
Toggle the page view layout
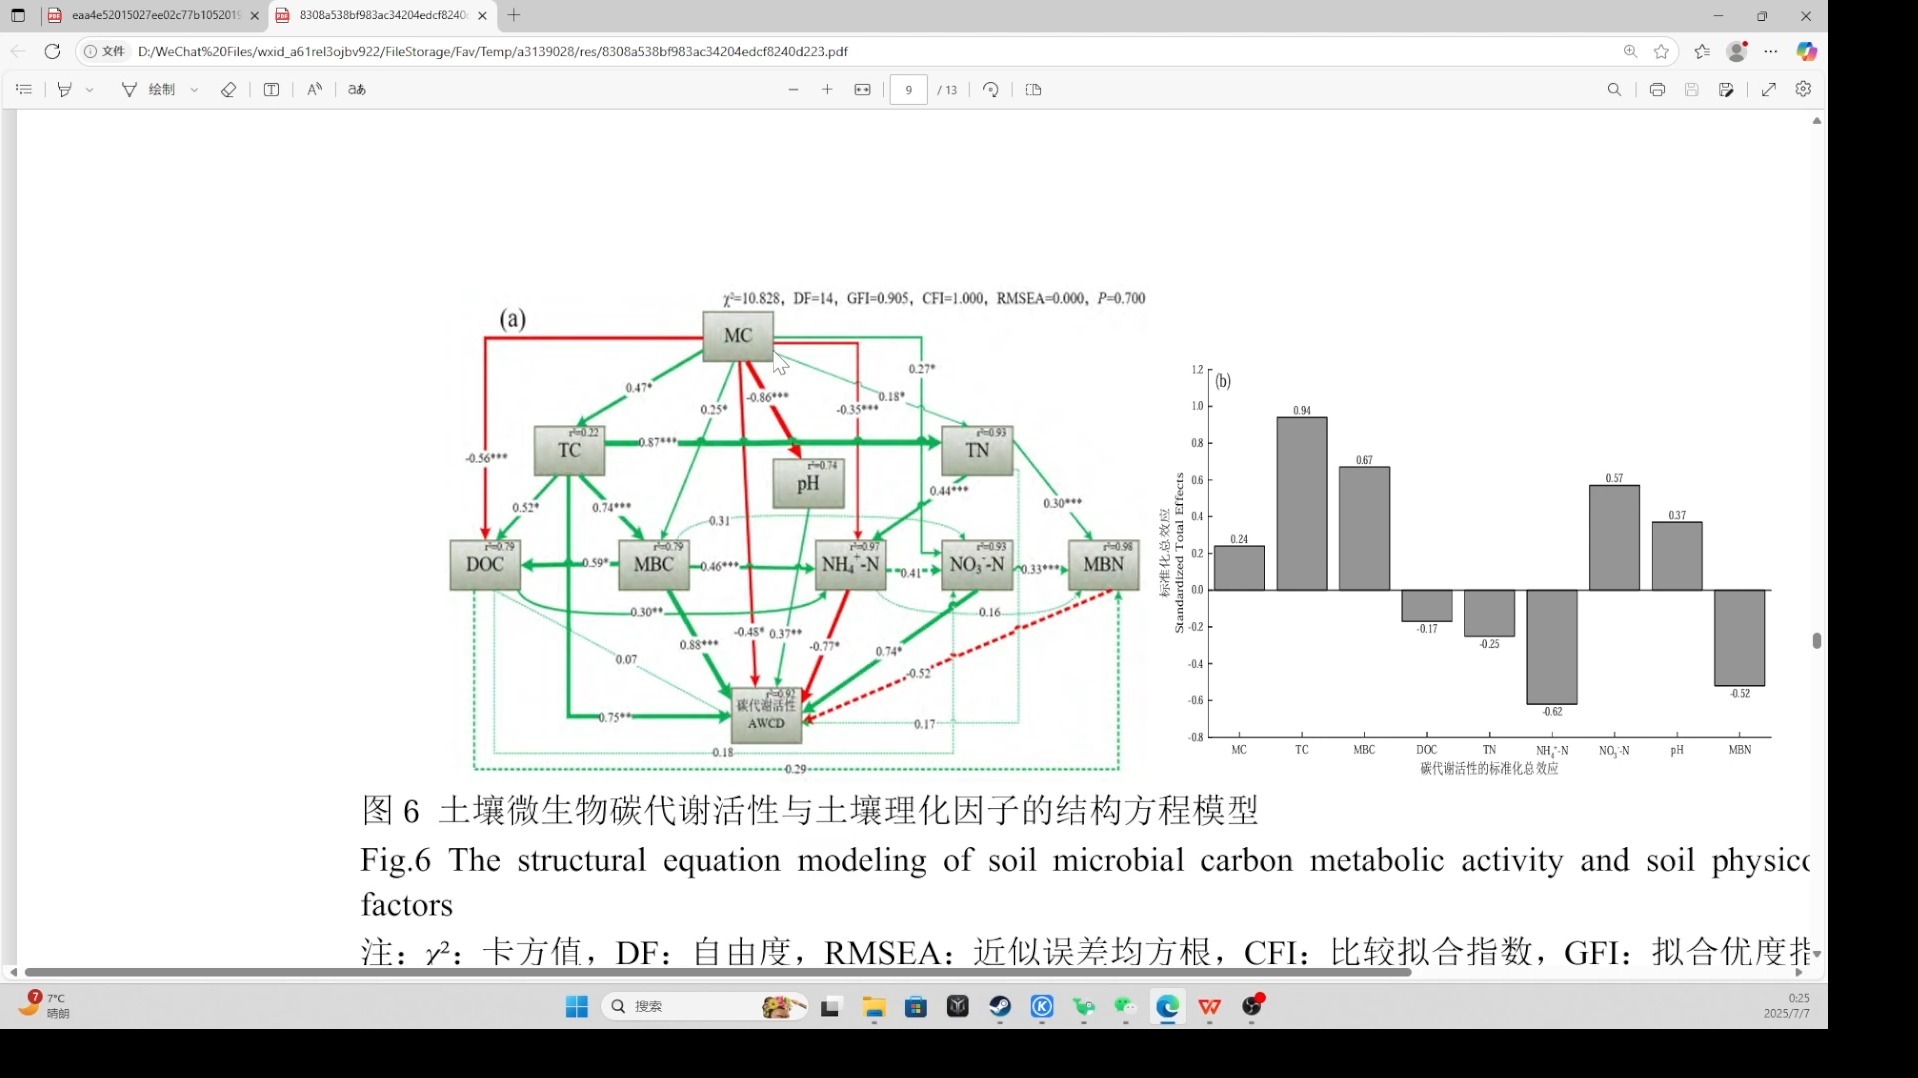coord(1033,89)
